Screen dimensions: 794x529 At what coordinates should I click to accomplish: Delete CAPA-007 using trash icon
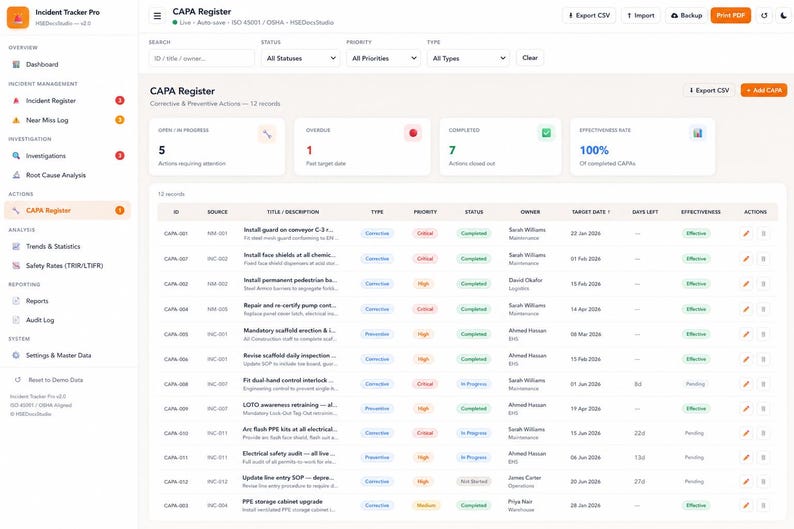[764, 259]
